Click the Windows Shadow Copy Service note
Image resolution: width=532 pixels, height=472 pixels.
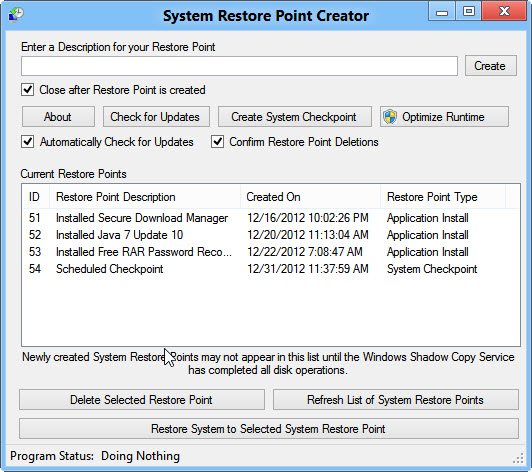(268, 363)
